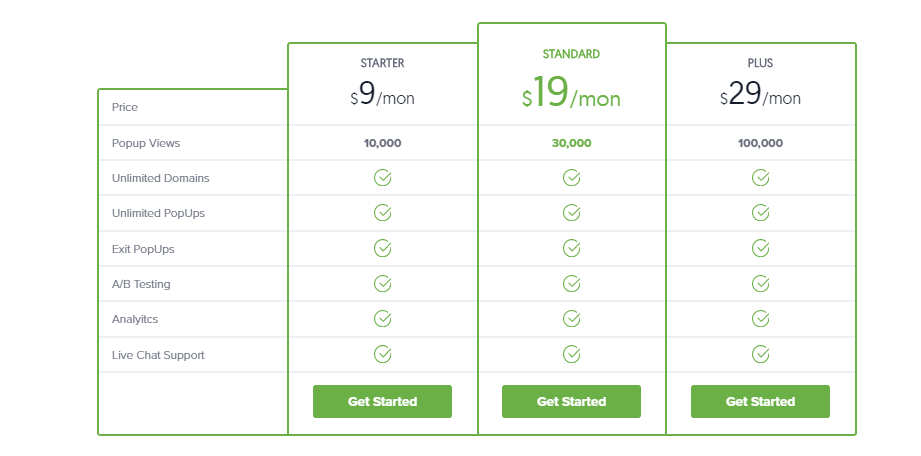The image size is (921, 456).
Task: Click Standard plan Exit PopUps checkmark icon
Action: click(572, 249)
